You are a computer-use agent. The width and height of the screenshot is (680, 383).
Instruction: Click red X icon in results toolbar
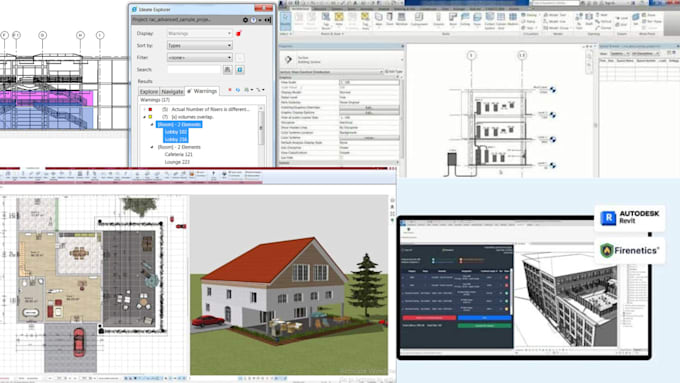tap(230, 90)
